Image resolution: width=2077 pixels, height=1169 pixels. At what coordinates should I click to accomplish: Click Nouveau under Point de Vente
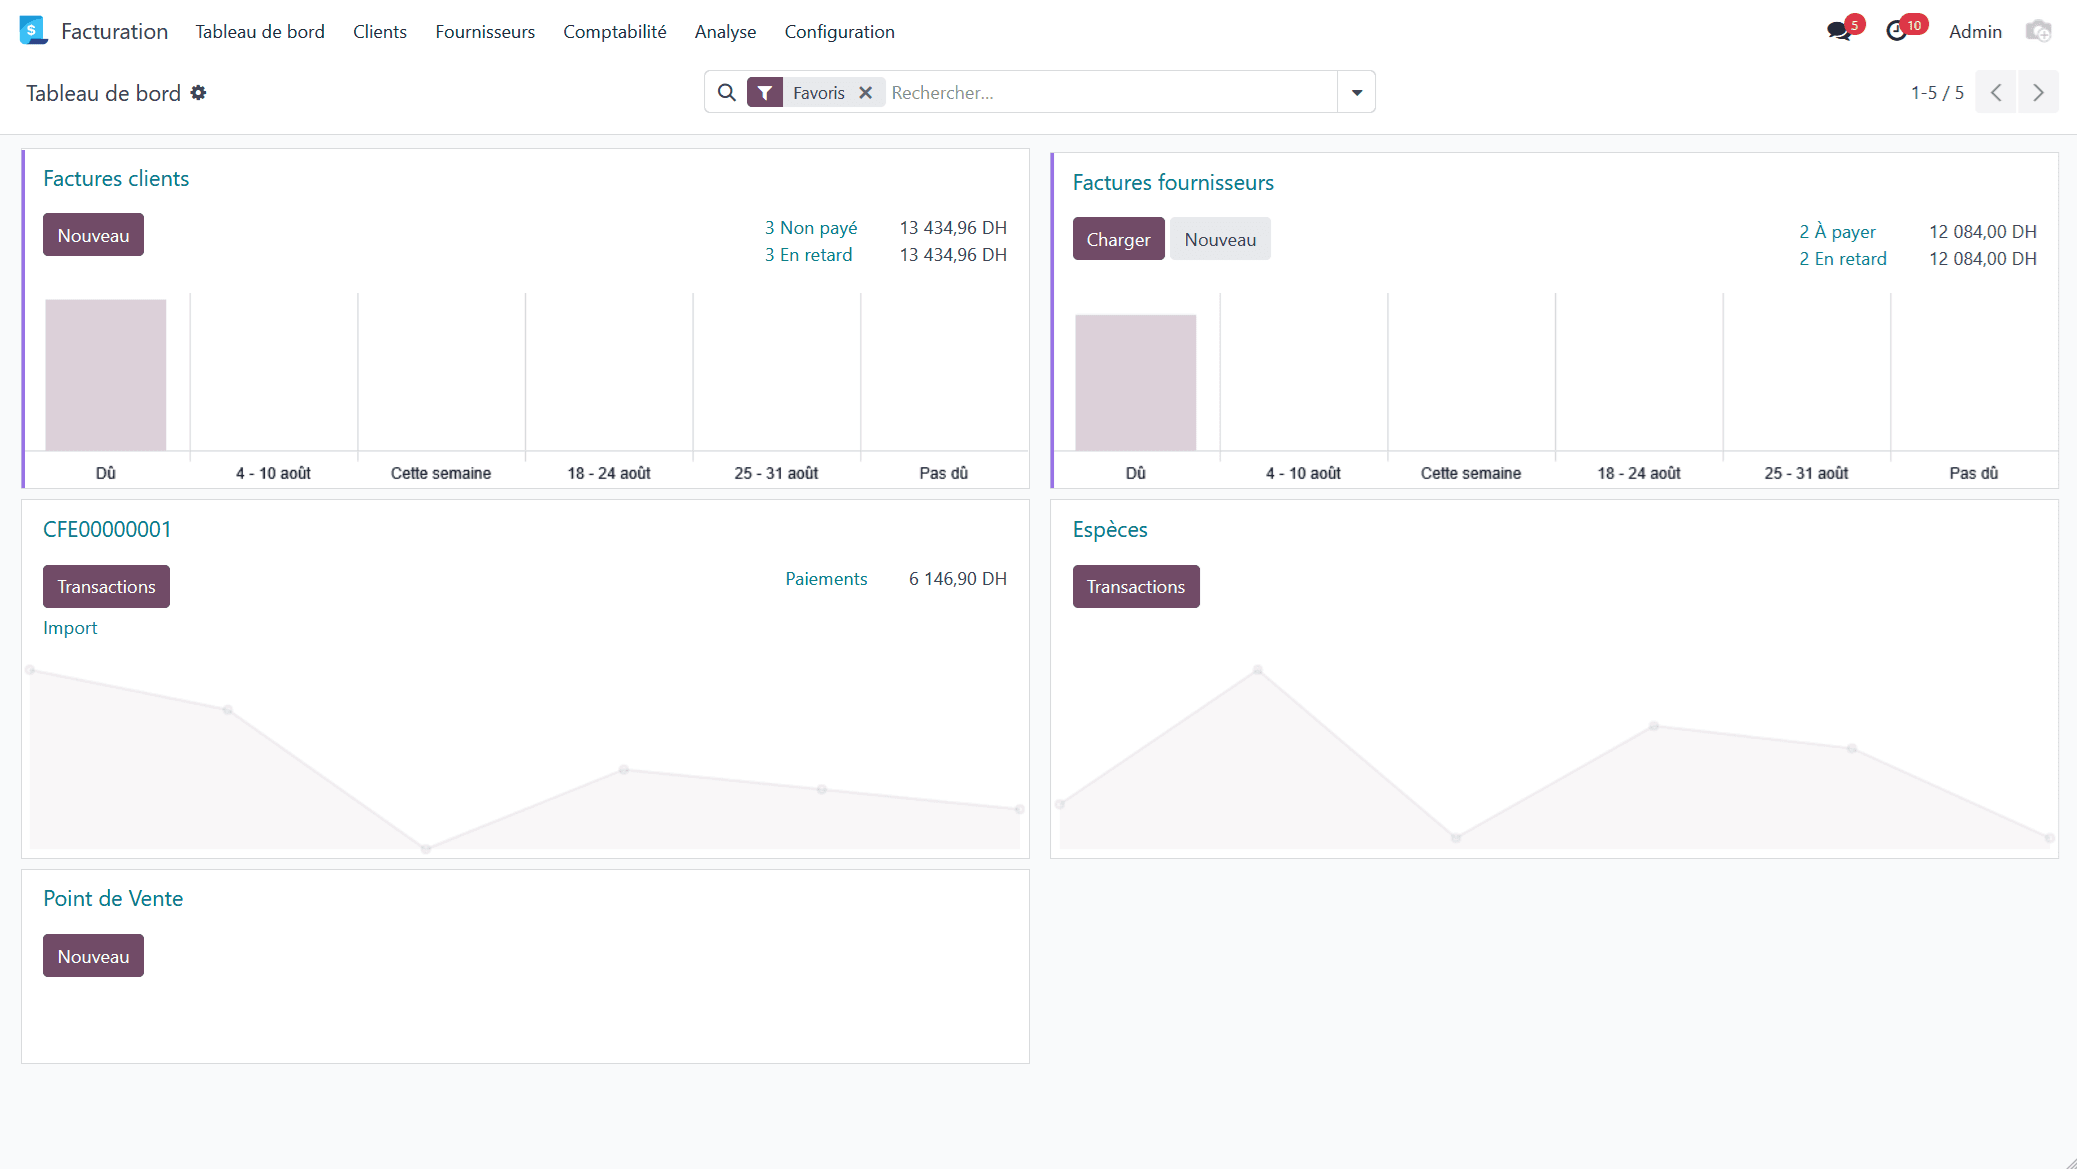93,956
